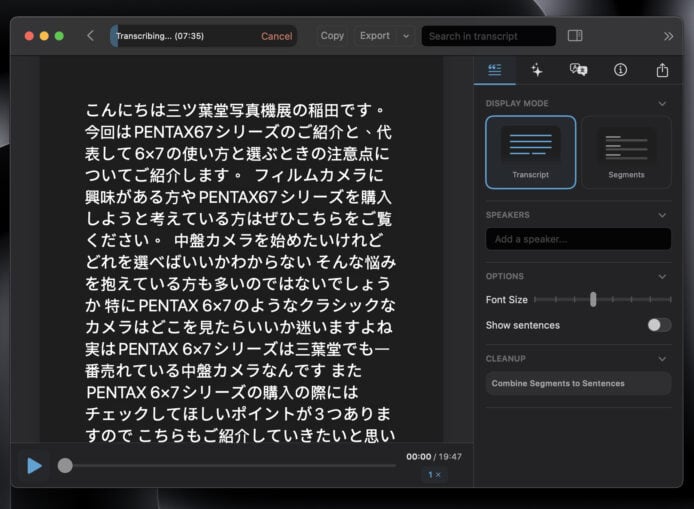The height and width of the screenshot is (509, 694).
Task: Open the toolbar overflow double-chevron
Action: tap(668, 36)
